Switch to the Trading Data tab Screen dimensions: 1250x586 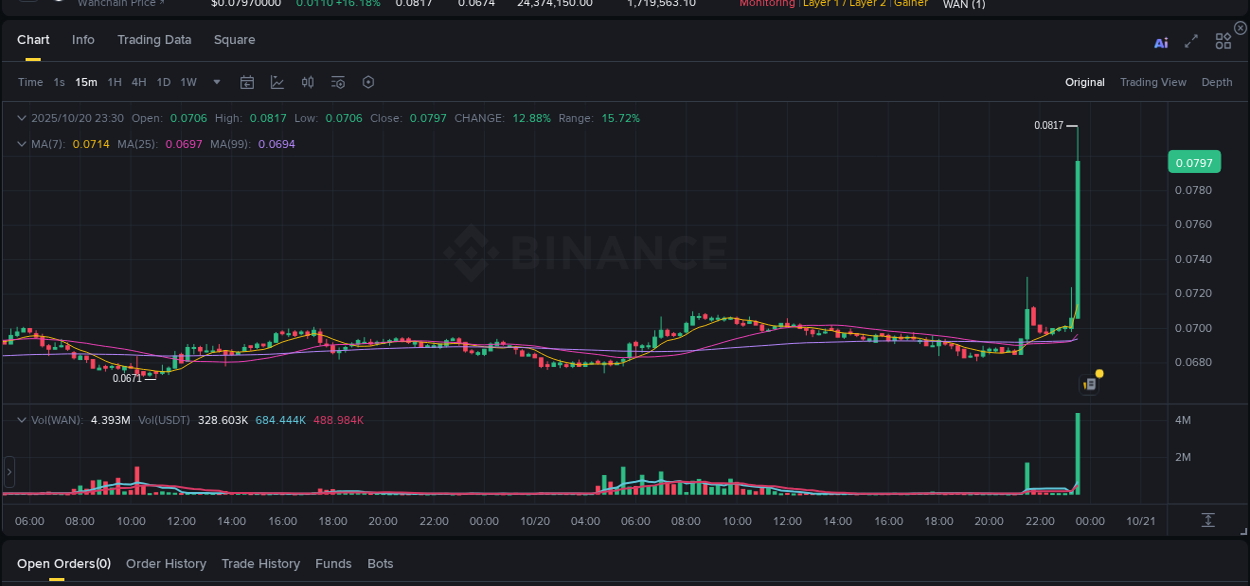click(x=154, y=40)
